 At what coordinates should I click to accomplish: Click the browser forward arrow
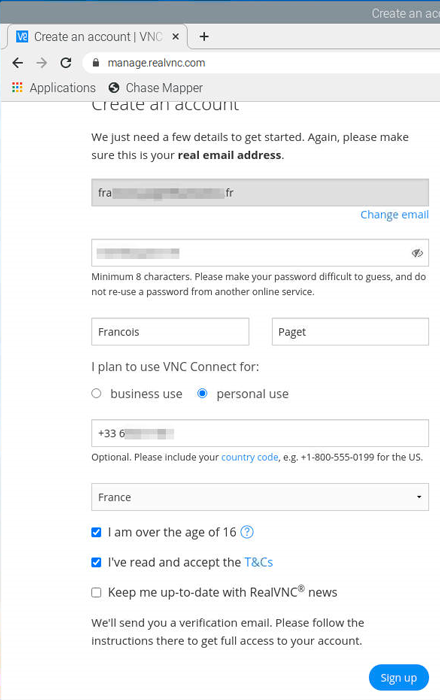pos(42,63)
